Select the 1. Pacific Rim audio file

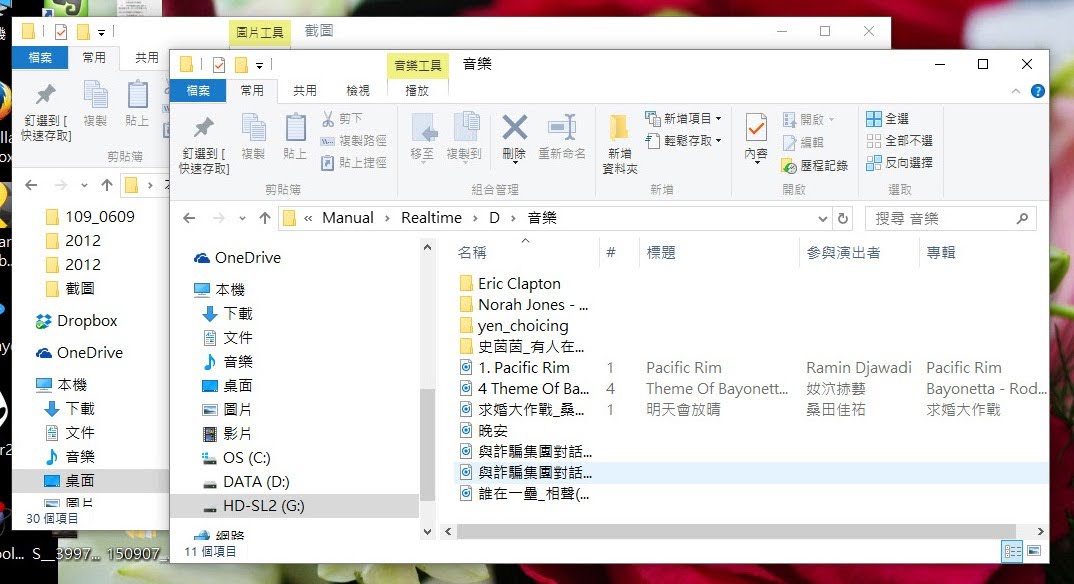click(x=514, y=368)
